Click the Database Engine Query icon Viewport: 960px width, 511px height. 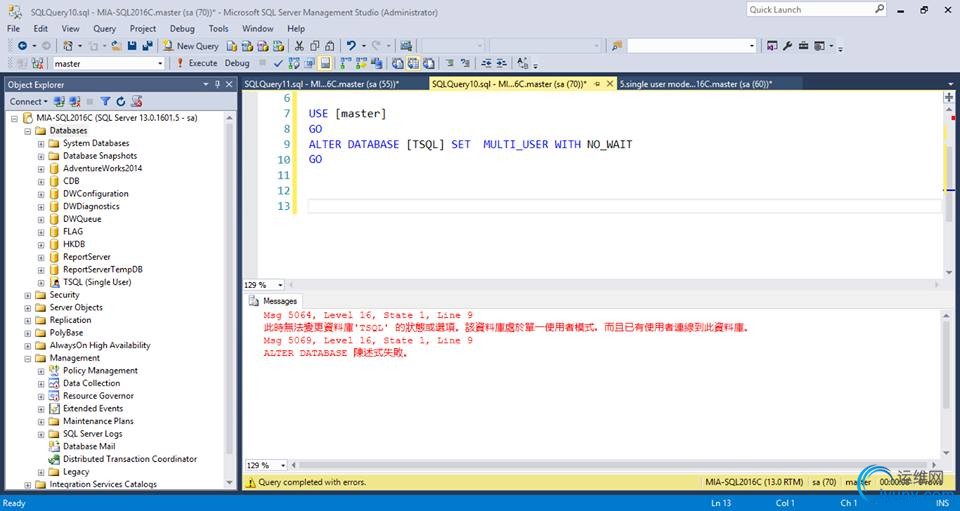(231, 46)
